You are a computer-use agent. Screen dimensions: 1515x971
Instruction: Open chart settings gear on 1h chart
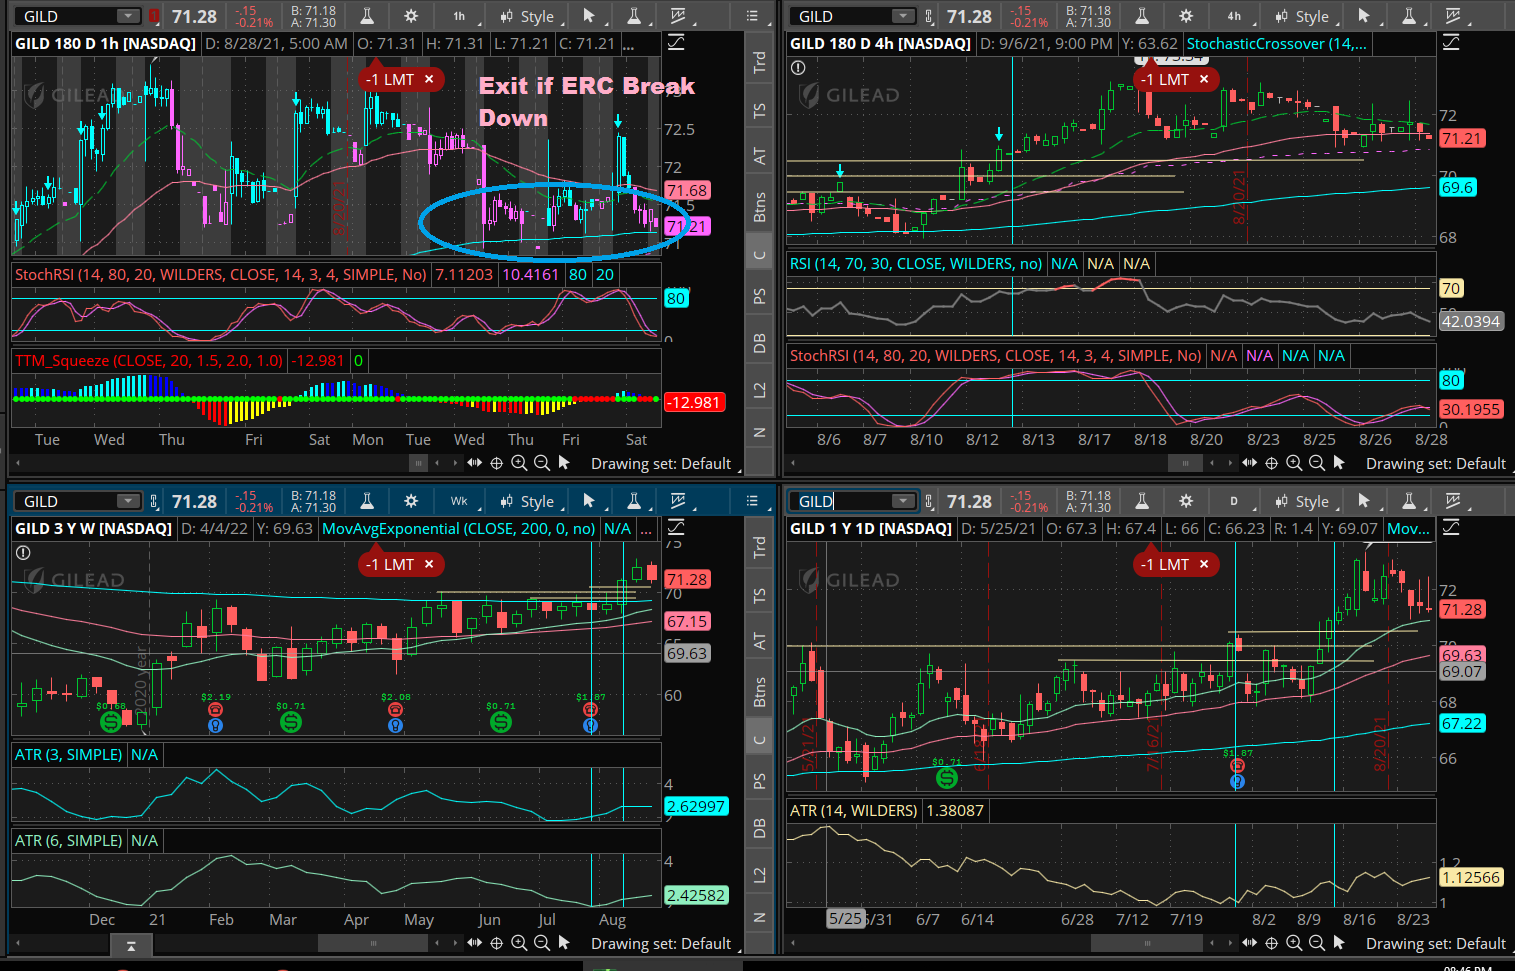pyautogui.click(x=411, y=16)
